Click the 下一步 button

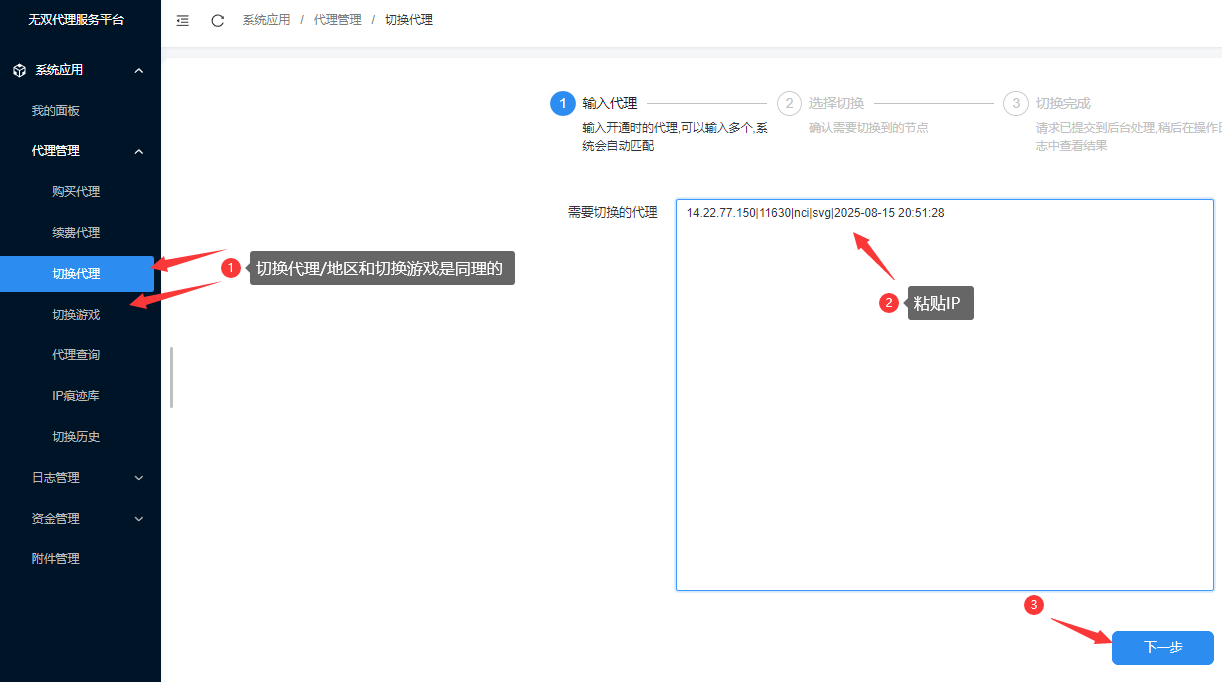coord(1162,648)
